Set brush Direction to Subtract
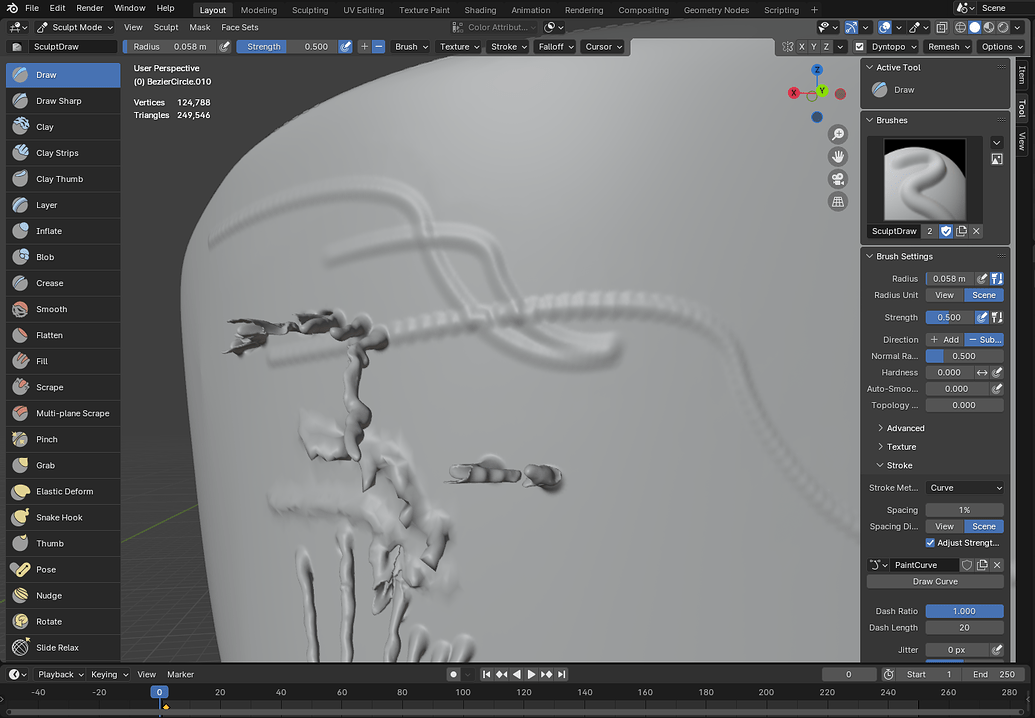 (984, 339)
